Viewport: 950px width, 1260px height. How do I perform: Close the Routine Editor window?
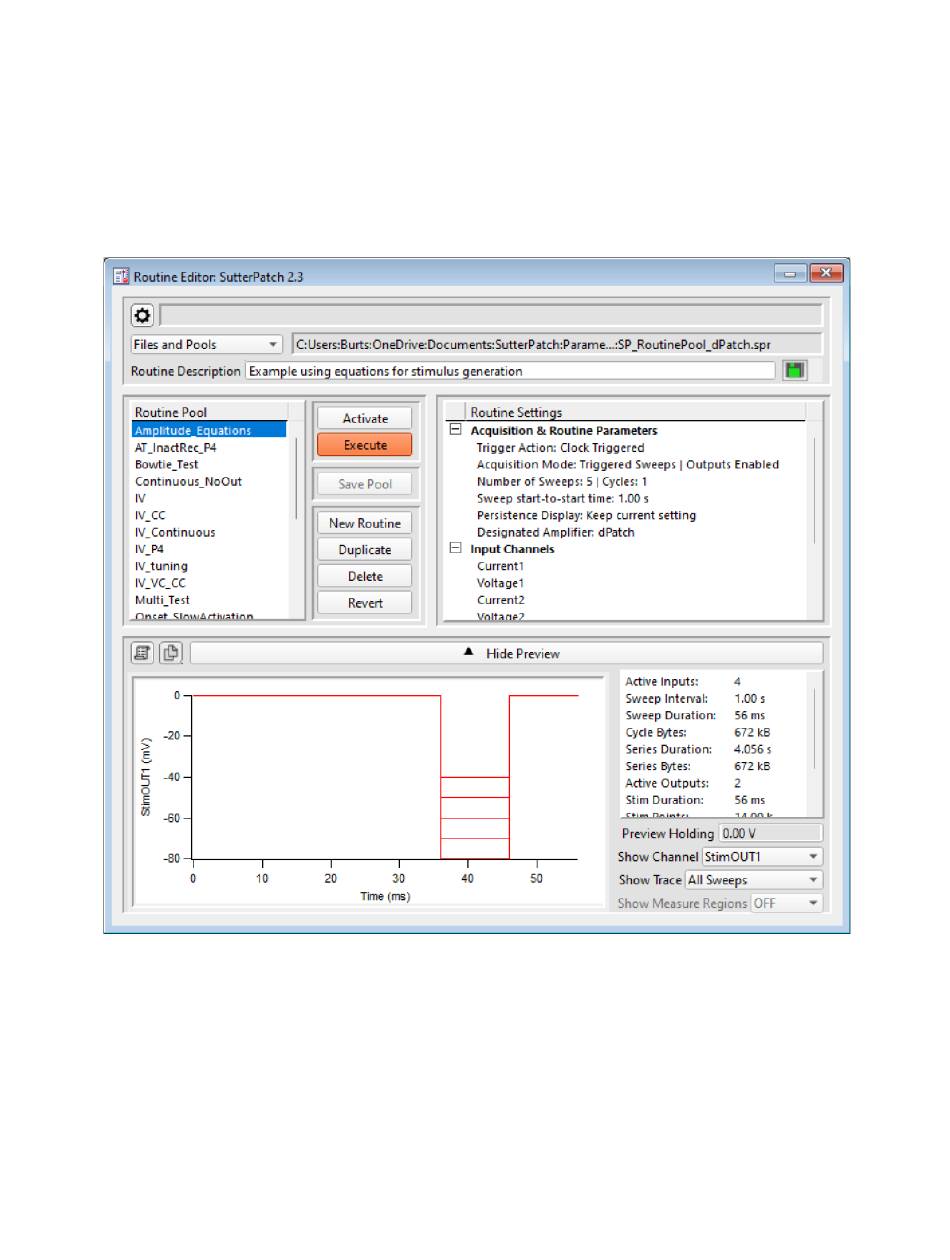826,273
